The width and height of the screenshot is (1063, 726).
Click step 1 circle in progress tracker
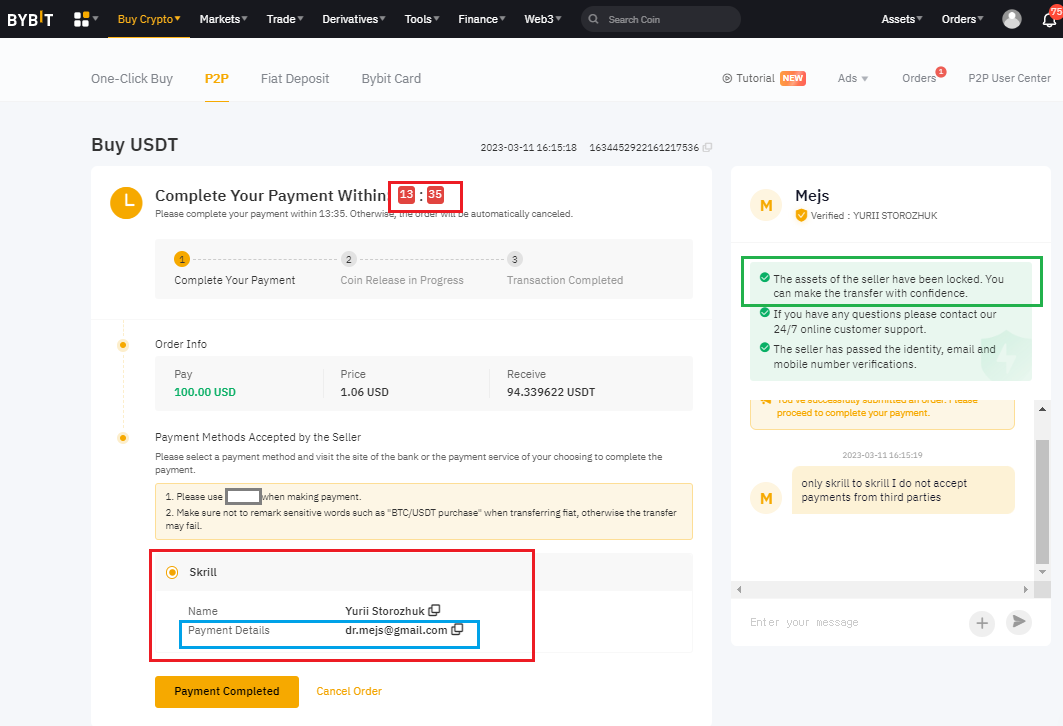[x=182, y=259]
